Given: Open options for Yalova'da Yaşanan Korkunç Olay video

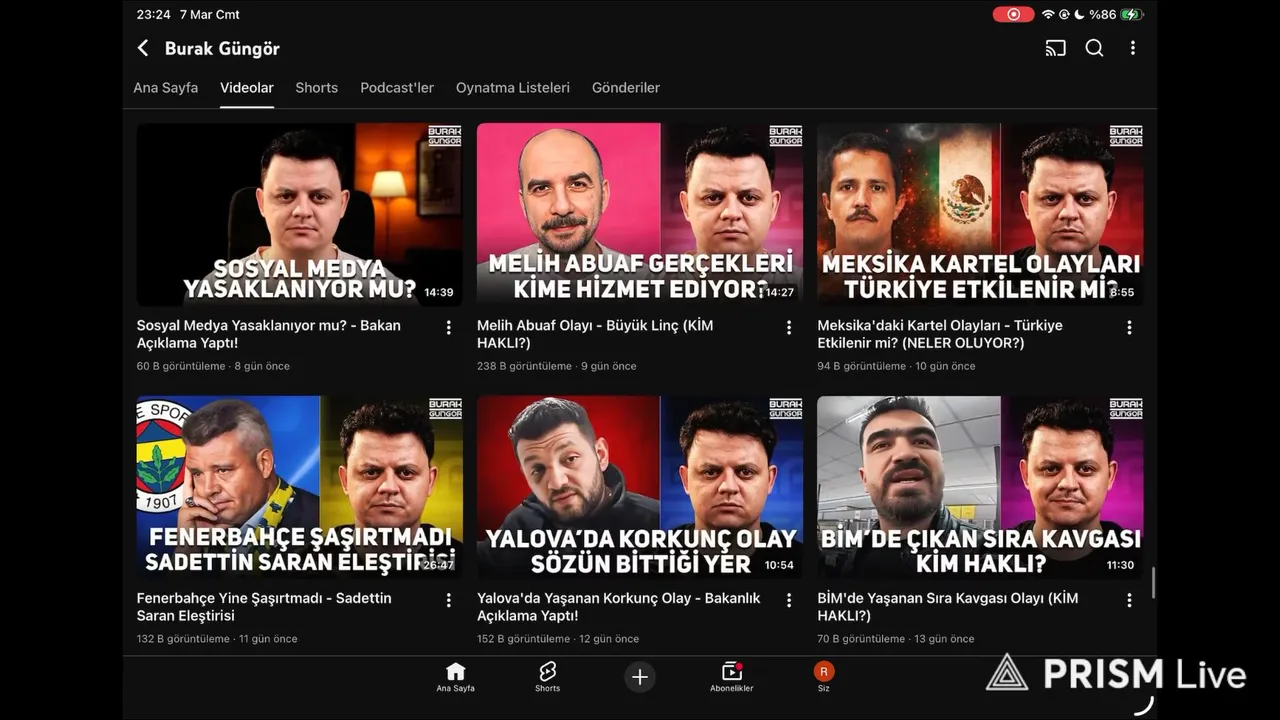Looking at the screenshot, I should 788,600.
